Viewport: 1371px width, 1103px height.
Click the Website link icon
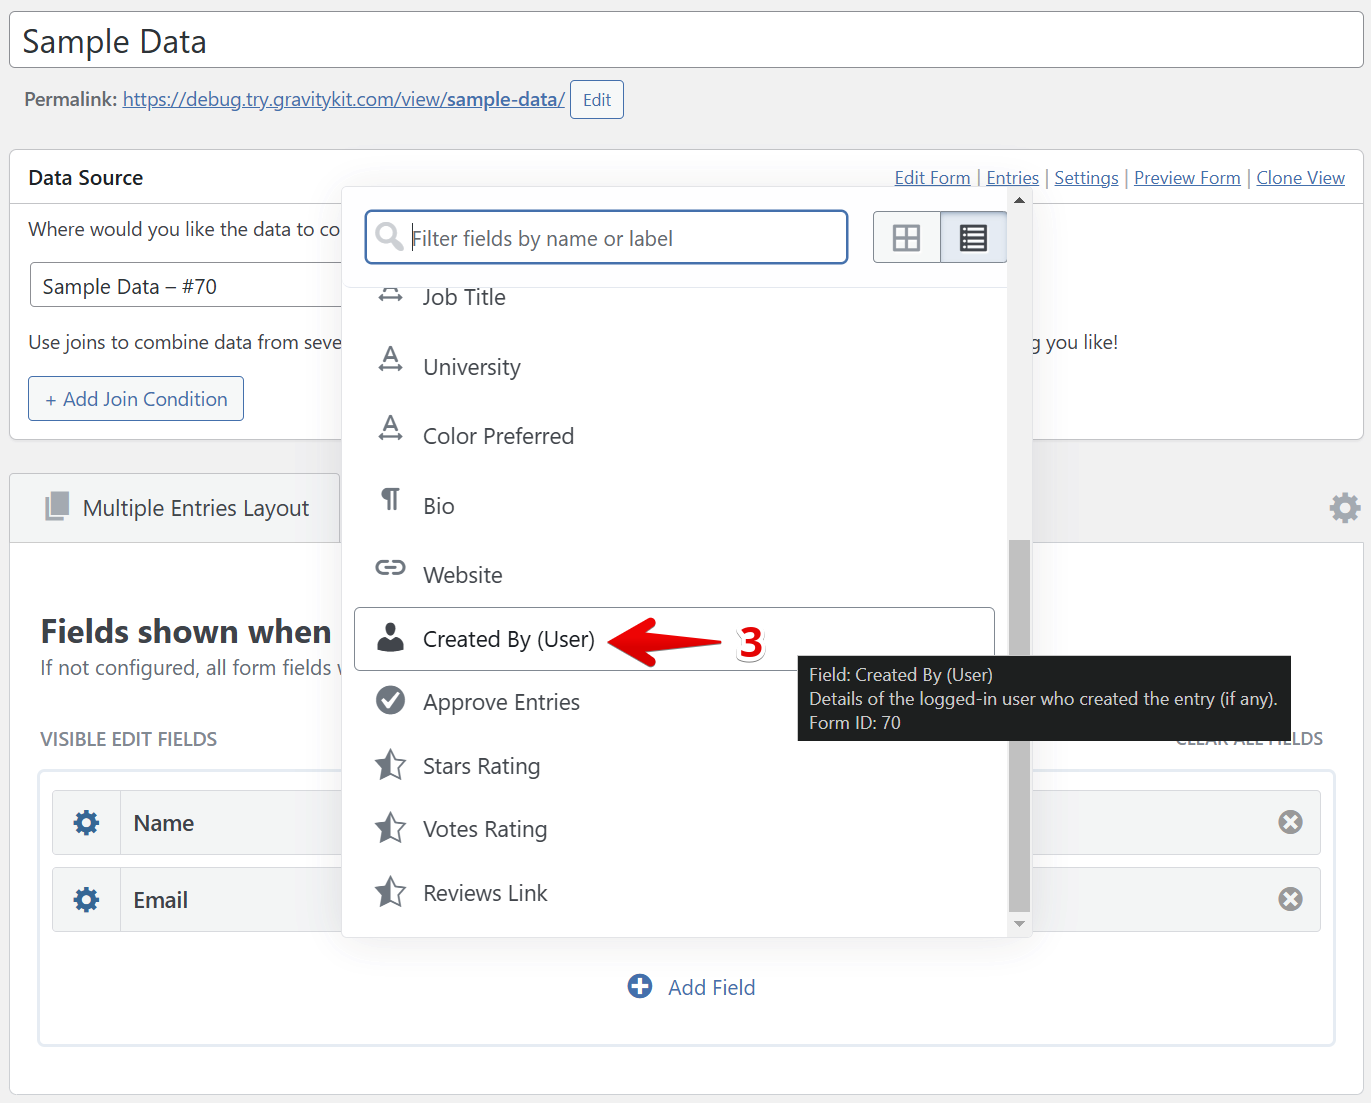pos(390,567)
